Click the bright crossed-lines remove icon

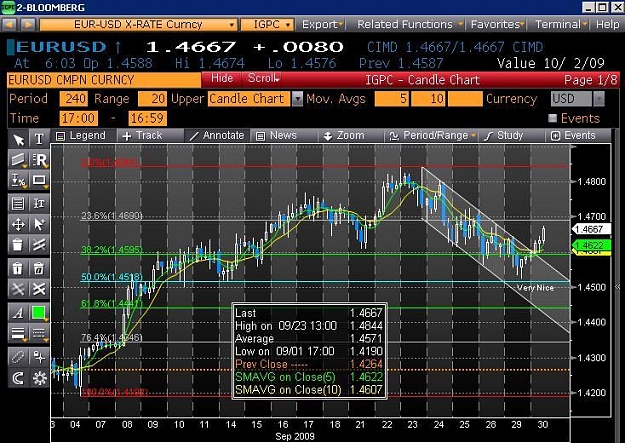click(x=39, y=289)
